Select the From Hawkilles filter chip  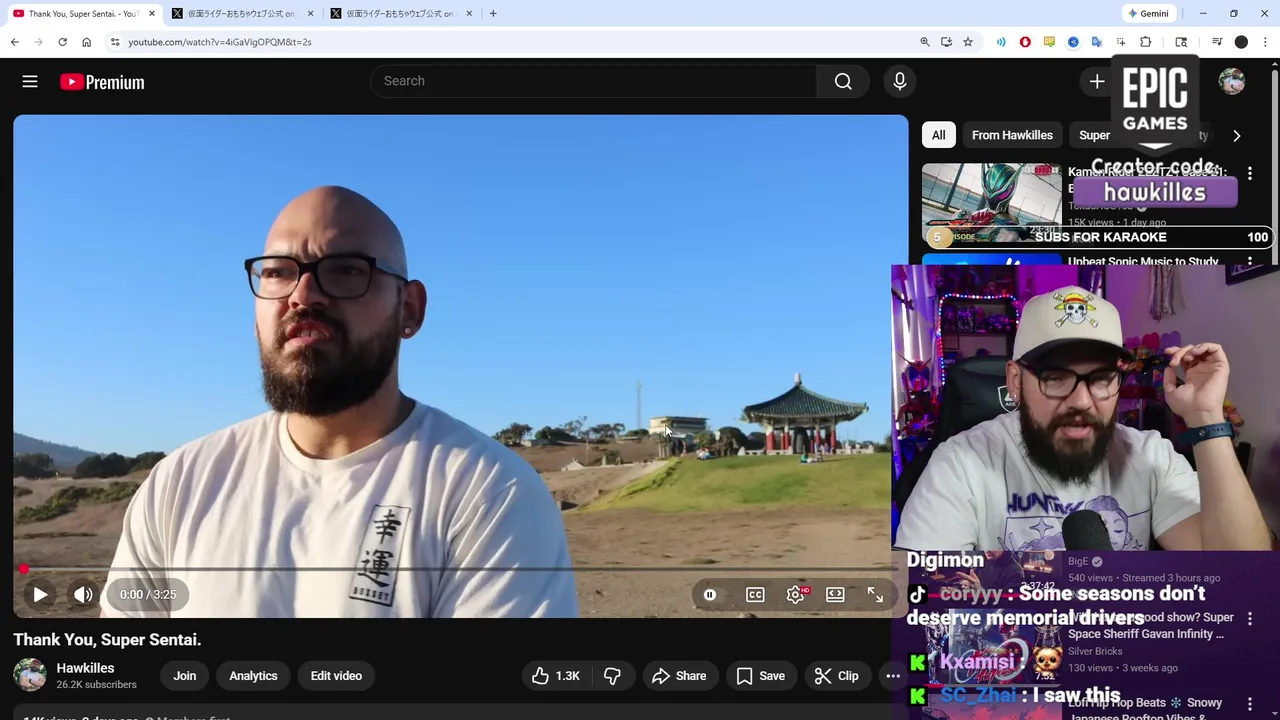point(1012,135)
